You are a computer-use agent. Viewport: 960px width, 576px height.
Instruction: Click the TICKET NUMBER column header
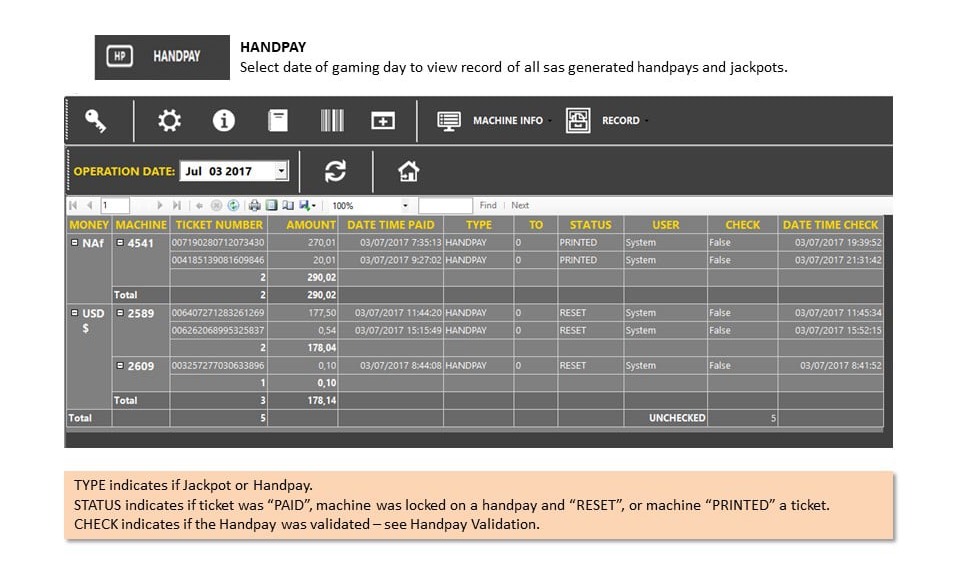pyautogui.click(x=219, y=225)
